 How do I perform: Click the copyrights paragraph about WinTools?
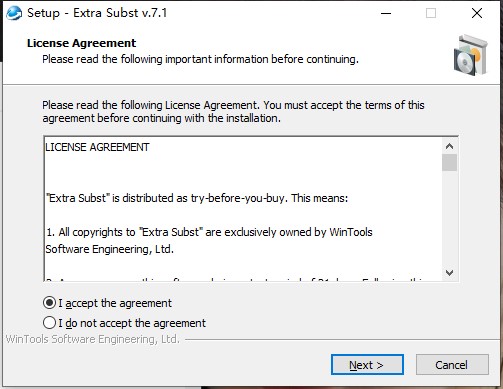point(209,240)
